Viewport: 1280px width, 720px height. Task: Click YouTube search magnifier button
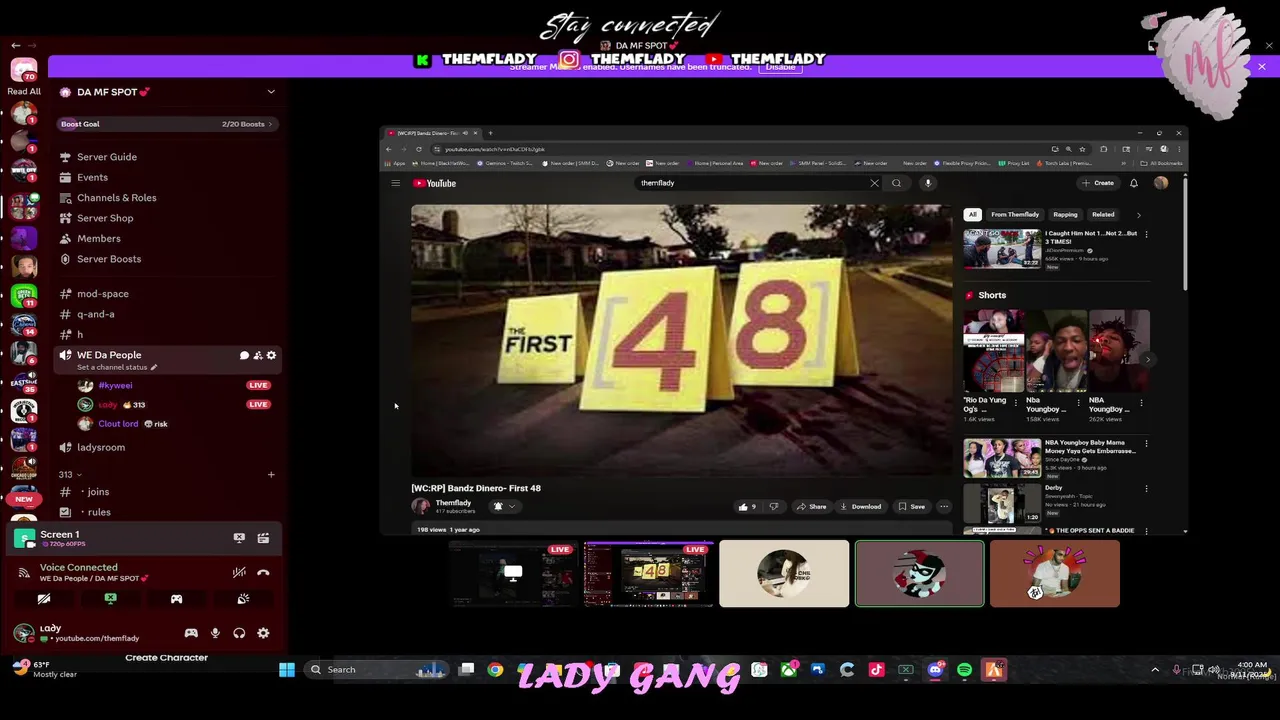[x=896, y=183]
